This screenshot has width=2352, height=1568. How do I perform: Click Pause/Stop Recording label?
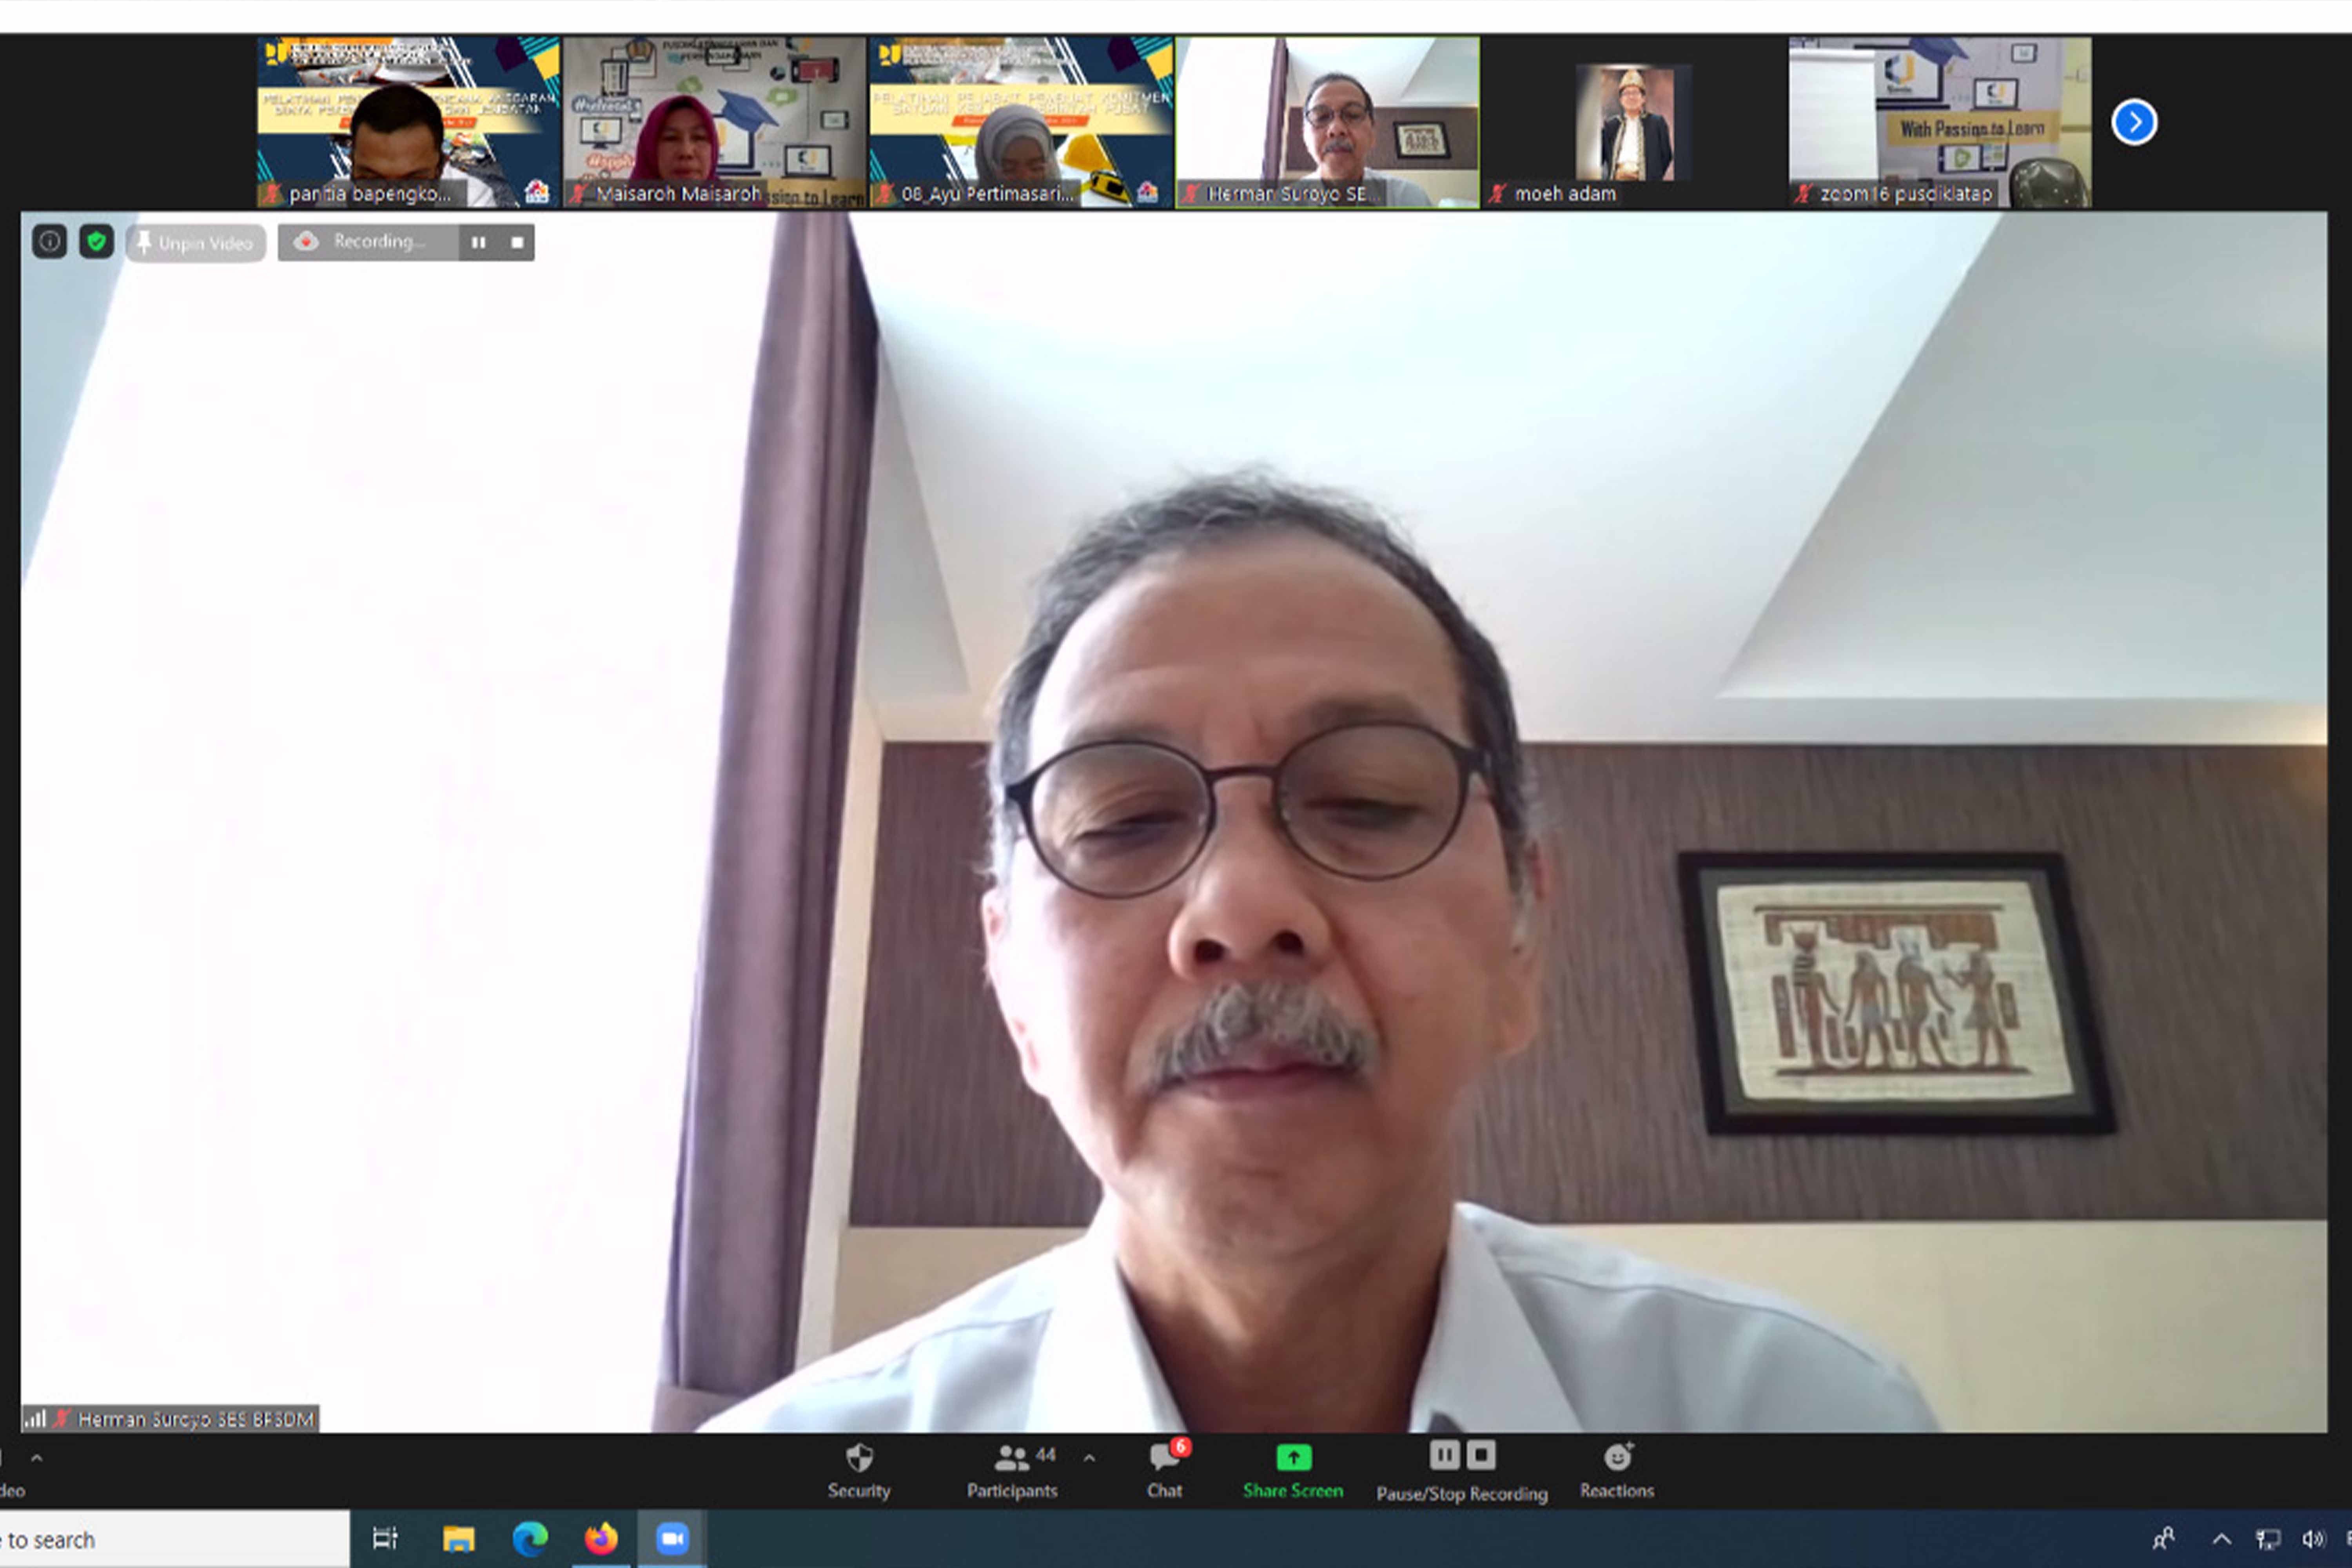[x=1462, y=1494]
